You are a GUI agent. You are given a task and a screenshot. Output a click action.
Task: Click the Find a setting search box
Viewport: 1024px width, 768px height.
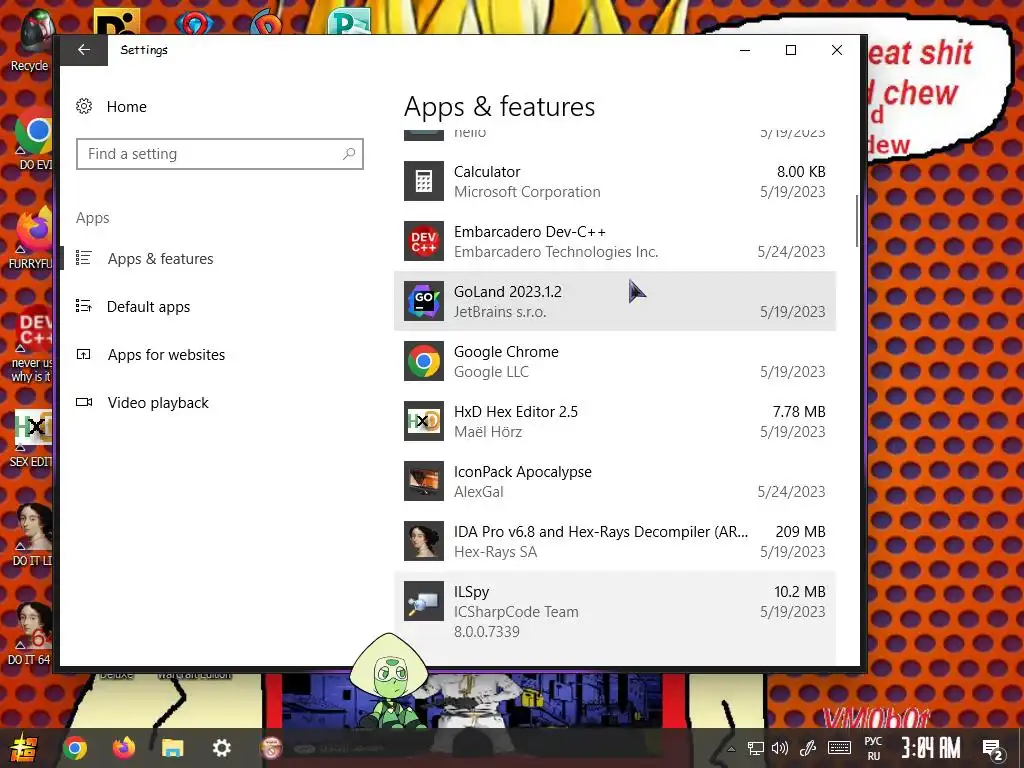[219, 154]
